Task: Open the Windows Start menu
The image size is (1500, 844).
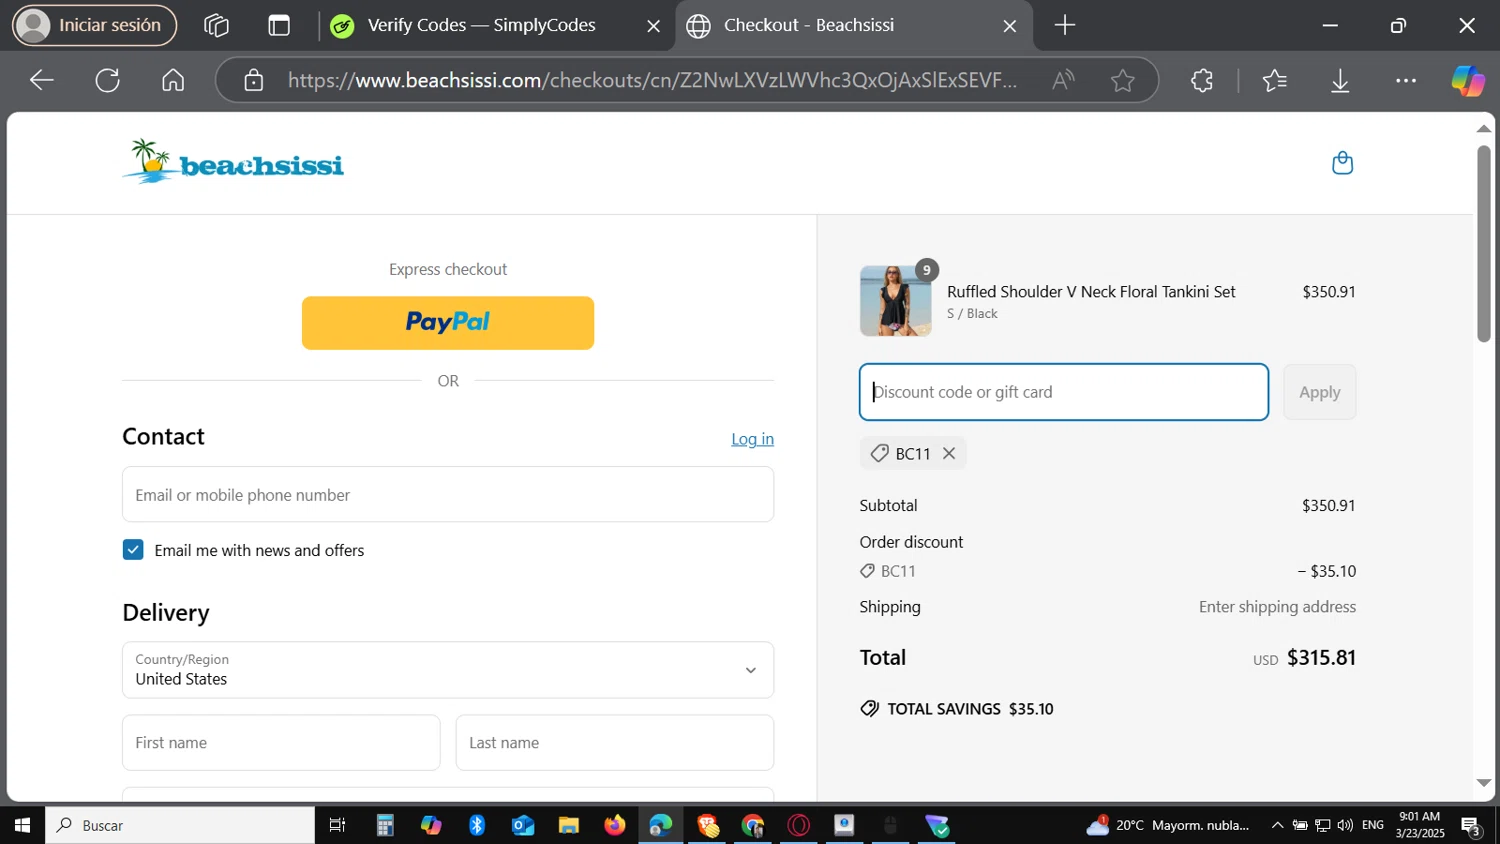Action: [22, 825]
